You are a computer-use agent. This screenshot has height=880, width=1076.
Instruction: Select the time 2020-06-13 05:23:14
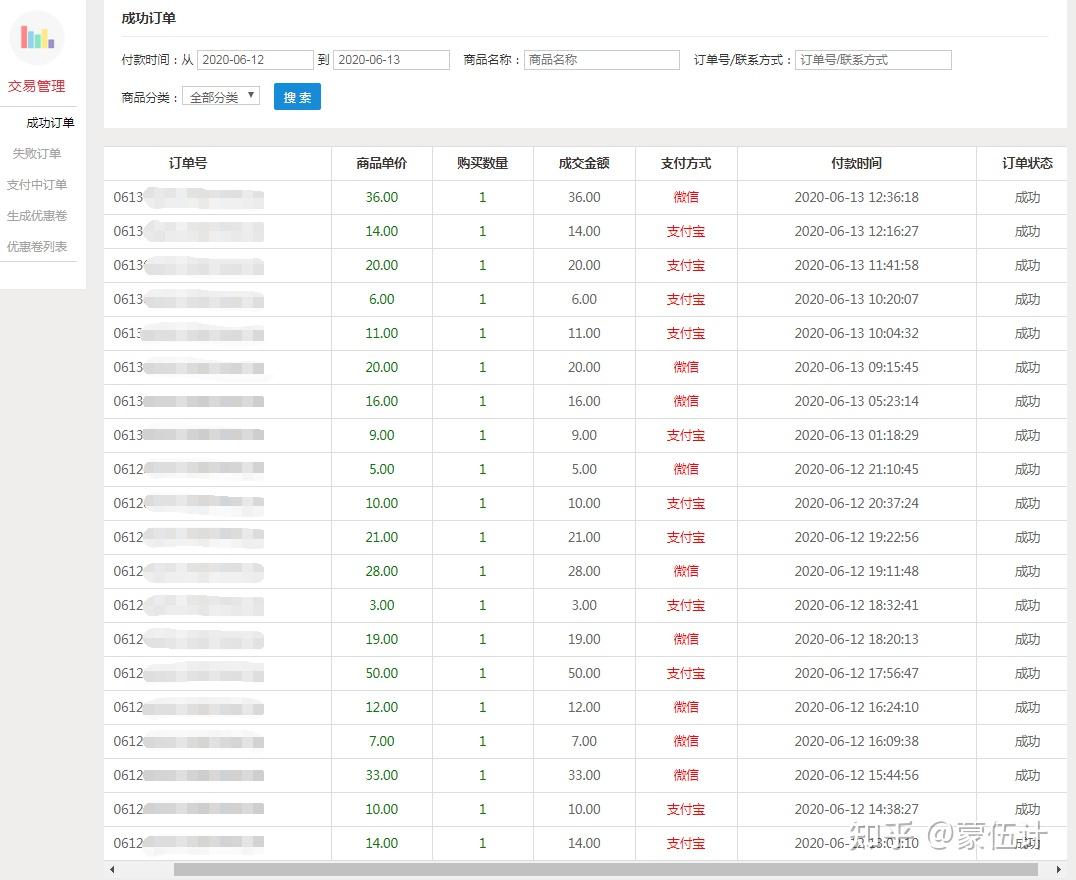coord(856,401)
